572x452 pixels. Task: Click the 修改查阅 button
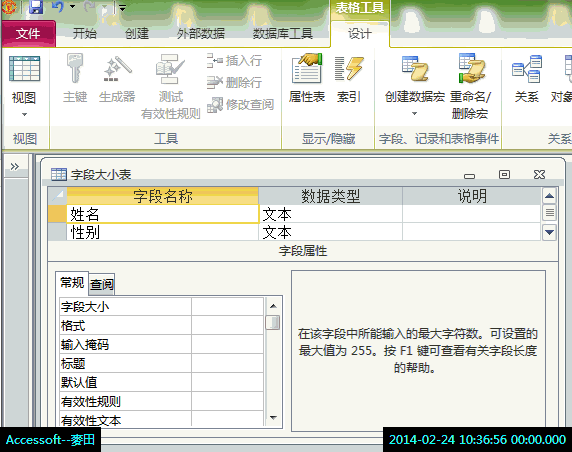(x=241, y=105)
